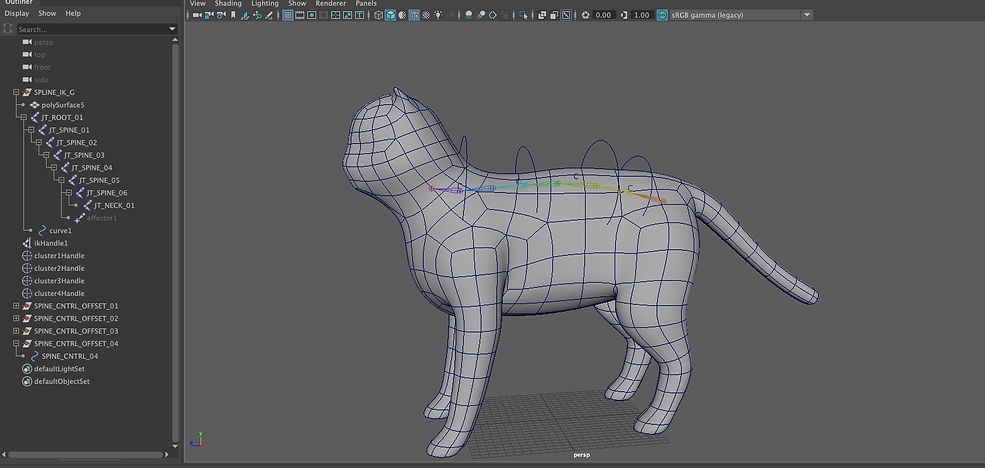Toggle Motion Blur icon in toolbar
This screenshot has height=468, width=985.
point(481,15)
